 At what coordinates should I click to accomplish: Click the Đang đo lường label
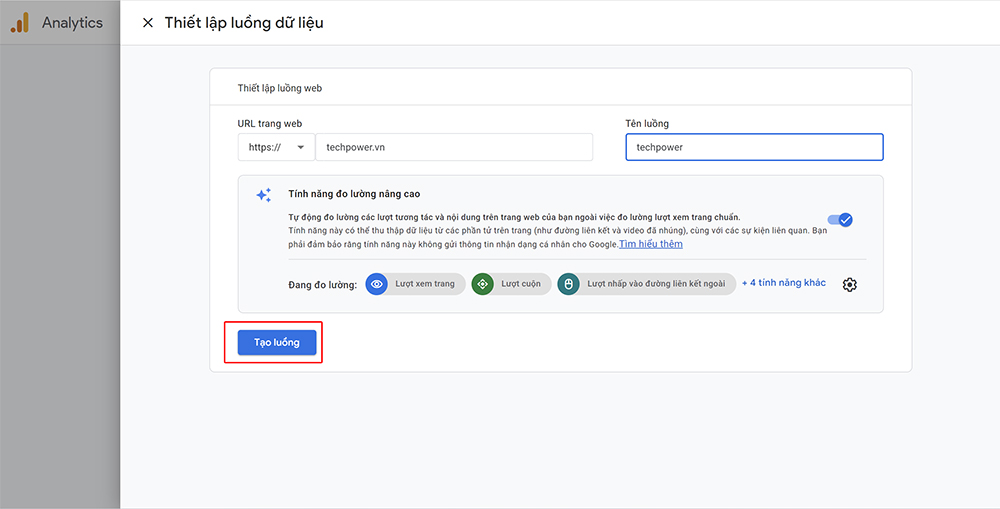click(322, 285)
